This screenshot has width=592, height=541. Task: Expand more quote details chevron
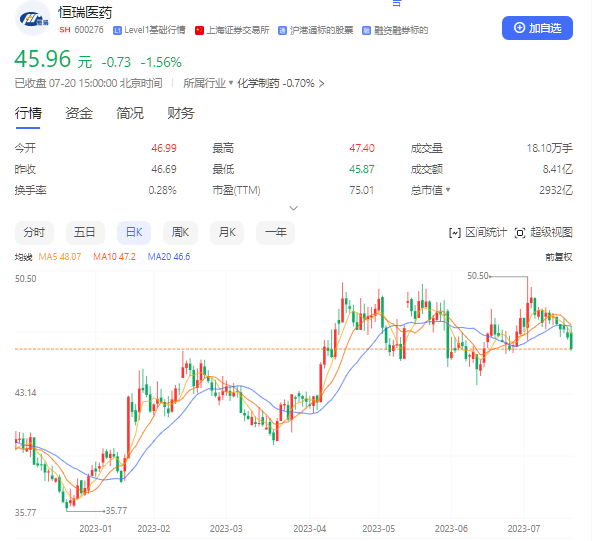[293, 208]
